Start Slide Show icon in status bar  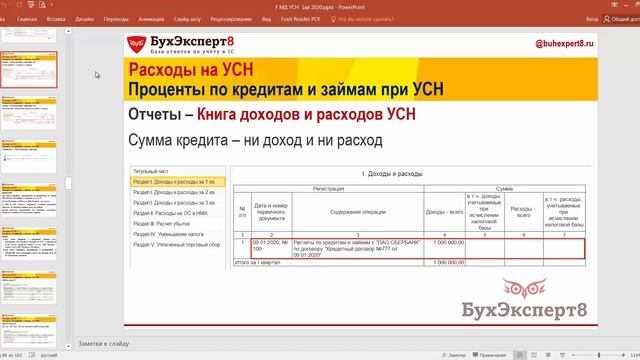562,355
